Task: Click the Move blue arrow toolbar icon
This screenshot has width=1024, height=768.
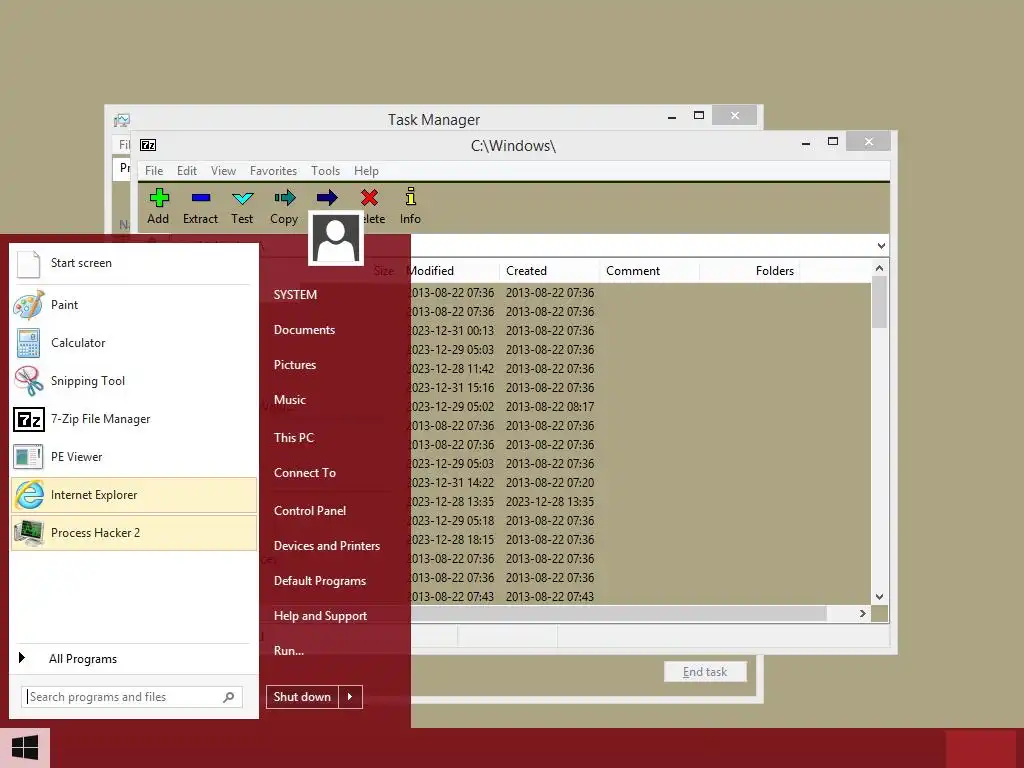Action: pos(327,197)
